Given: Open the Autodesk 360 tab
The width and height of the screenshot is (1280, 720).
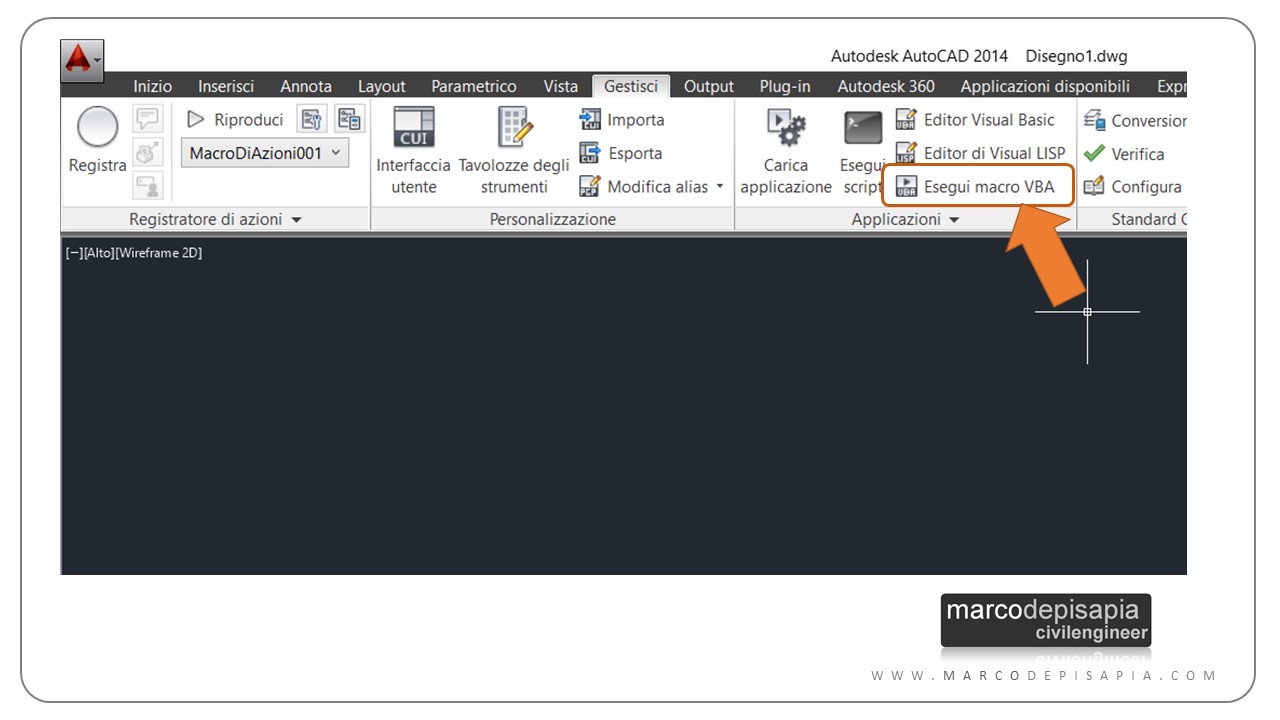Looking at the screenshot, I should click(886, 86).
